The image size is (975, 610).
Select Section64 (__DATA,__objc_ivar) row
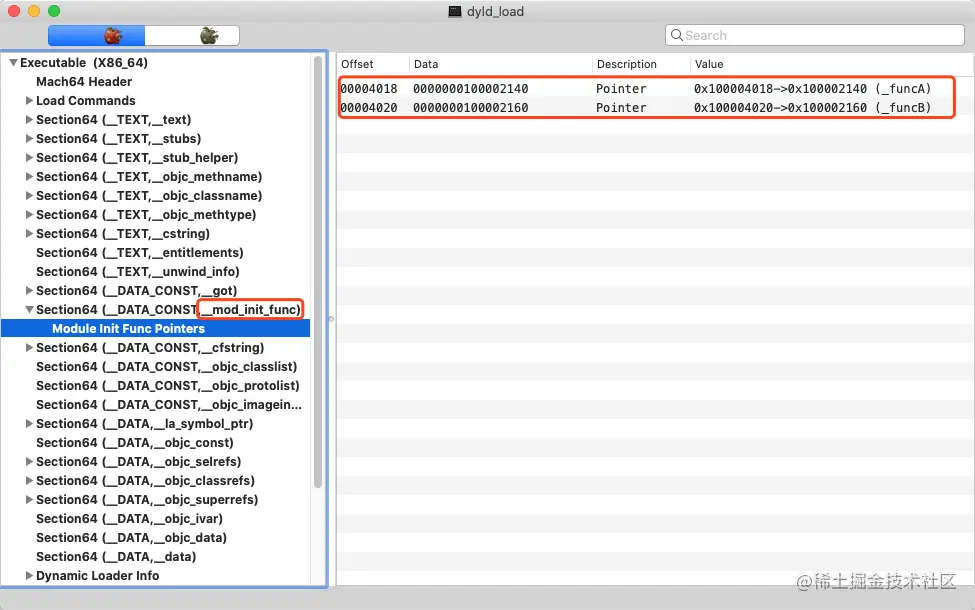point(155,519)
